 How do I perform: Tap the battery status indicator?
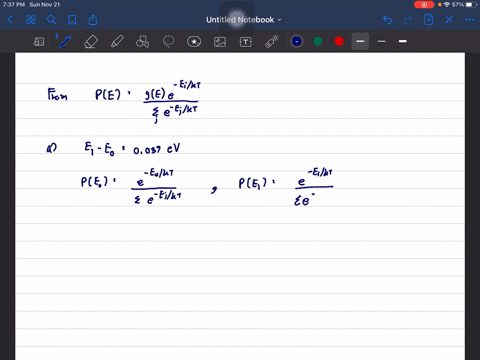(471, 5)
